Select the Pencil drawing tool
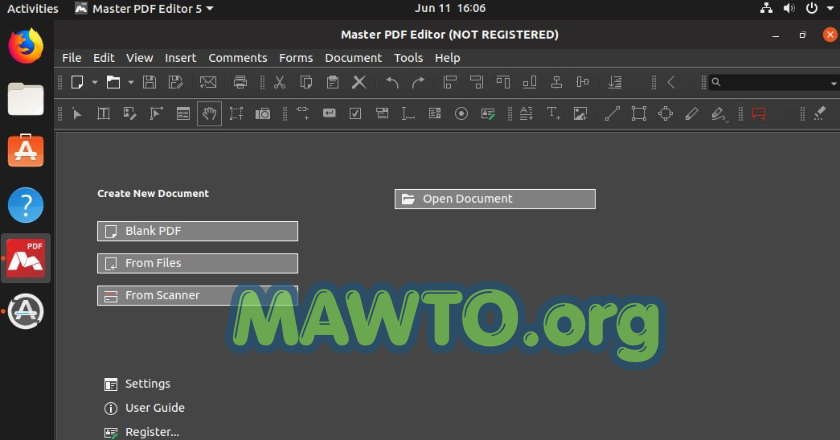 click(692, 114)
